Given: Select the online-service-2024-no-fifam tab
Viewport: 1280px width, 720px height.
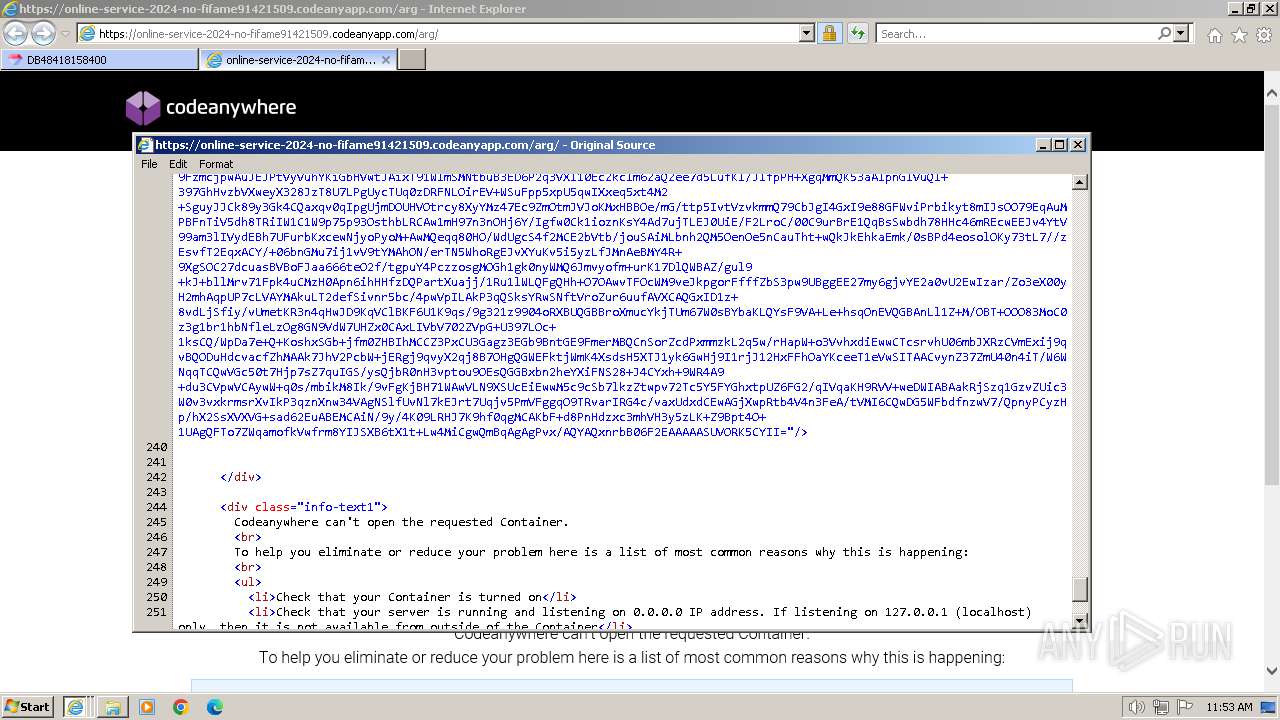Looking at the screenshot, I should pos(290,60).
